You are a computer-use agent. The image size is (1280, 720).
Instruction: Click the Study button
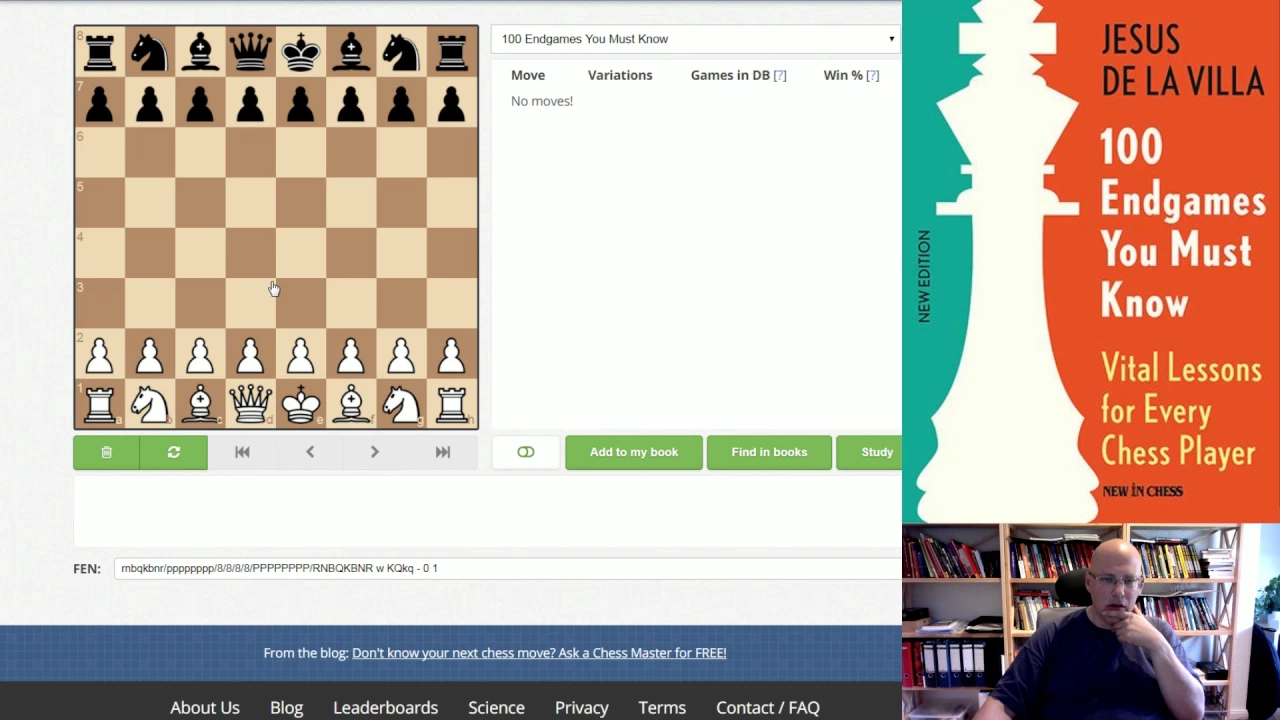[871, 452]
